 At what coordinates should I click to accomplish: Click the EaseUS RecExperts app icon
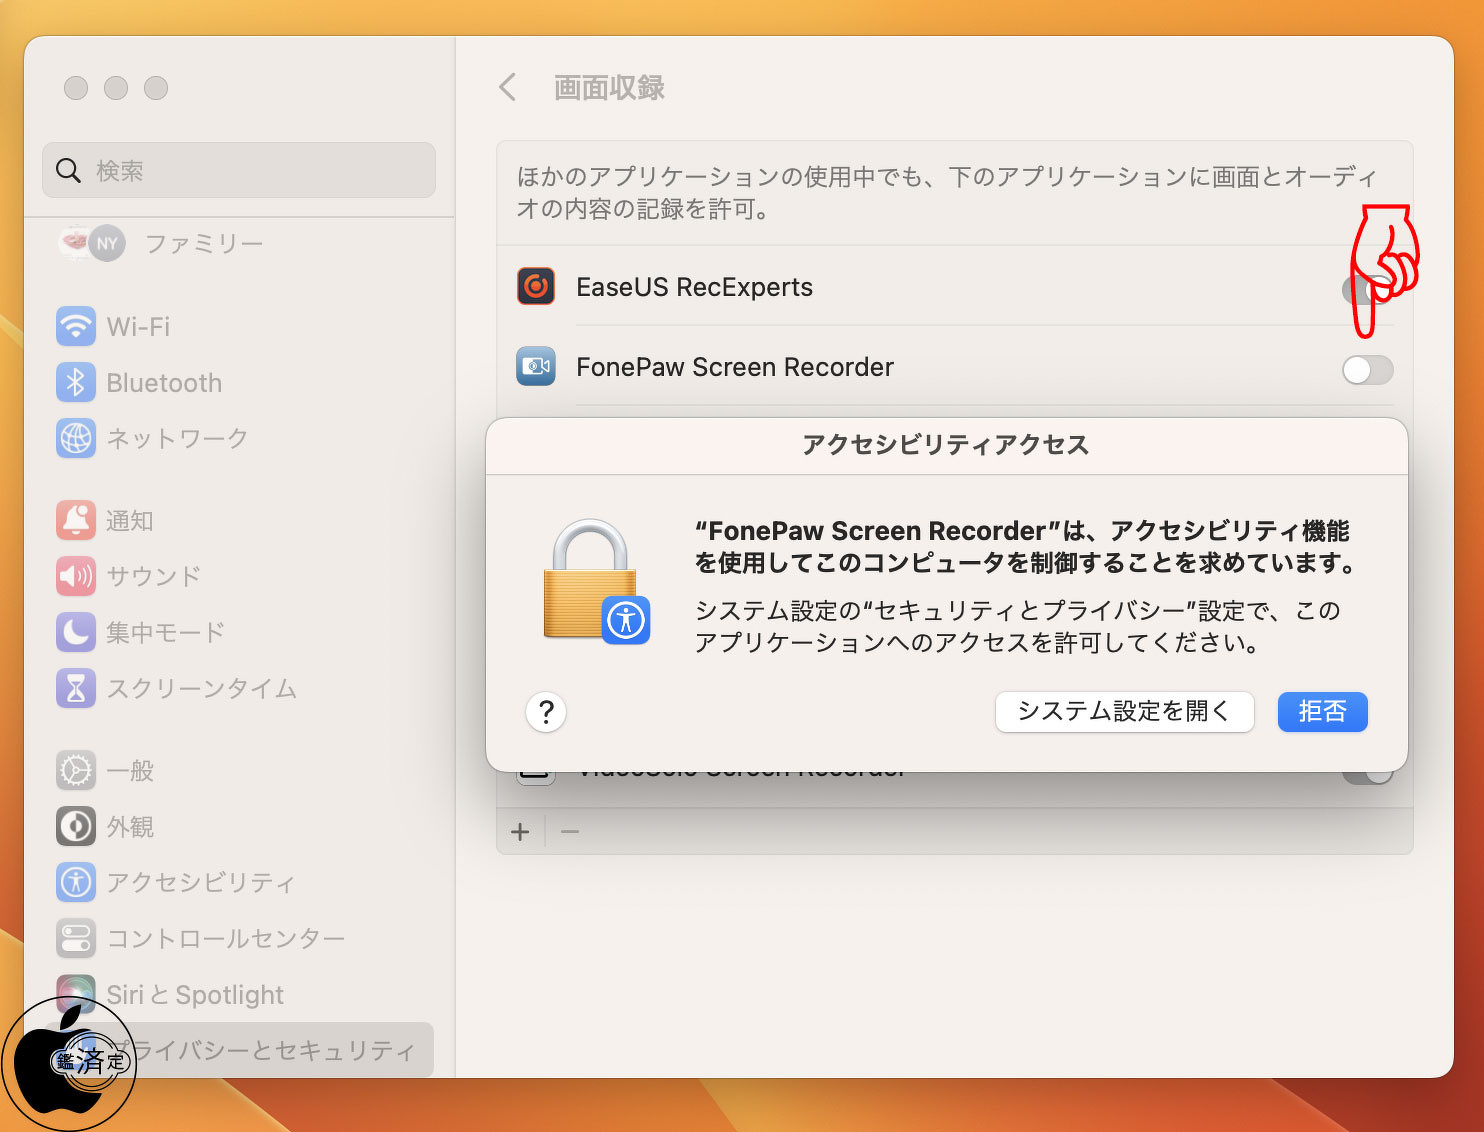(536, 287)
